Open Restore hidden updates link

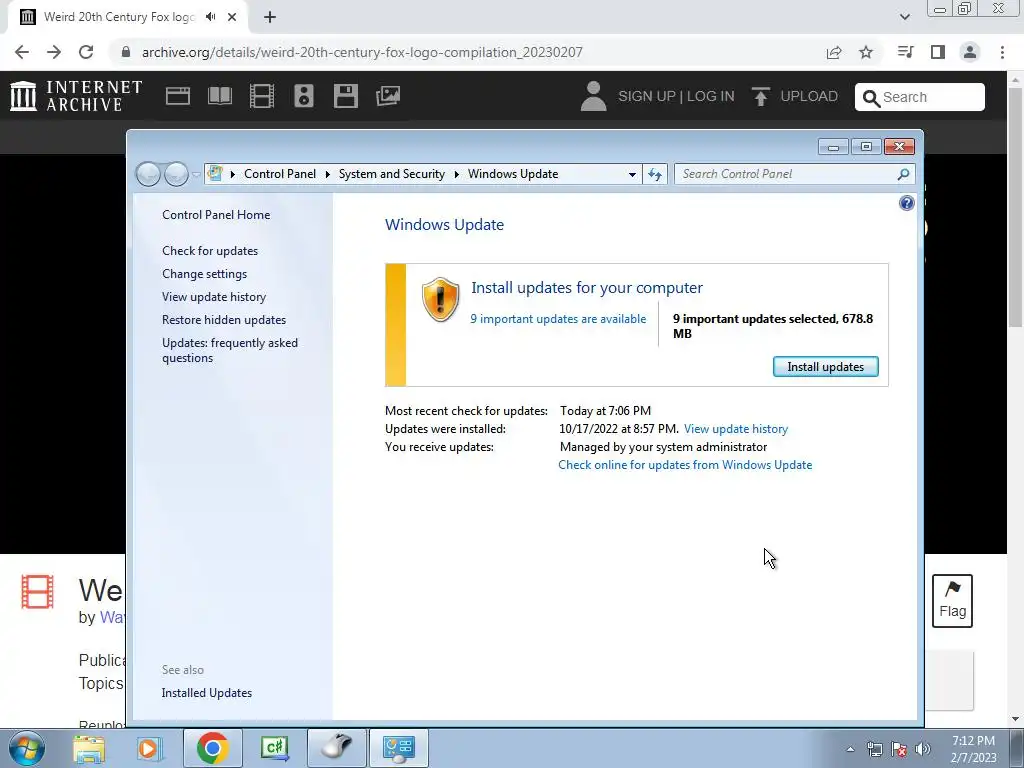[224, 320]
